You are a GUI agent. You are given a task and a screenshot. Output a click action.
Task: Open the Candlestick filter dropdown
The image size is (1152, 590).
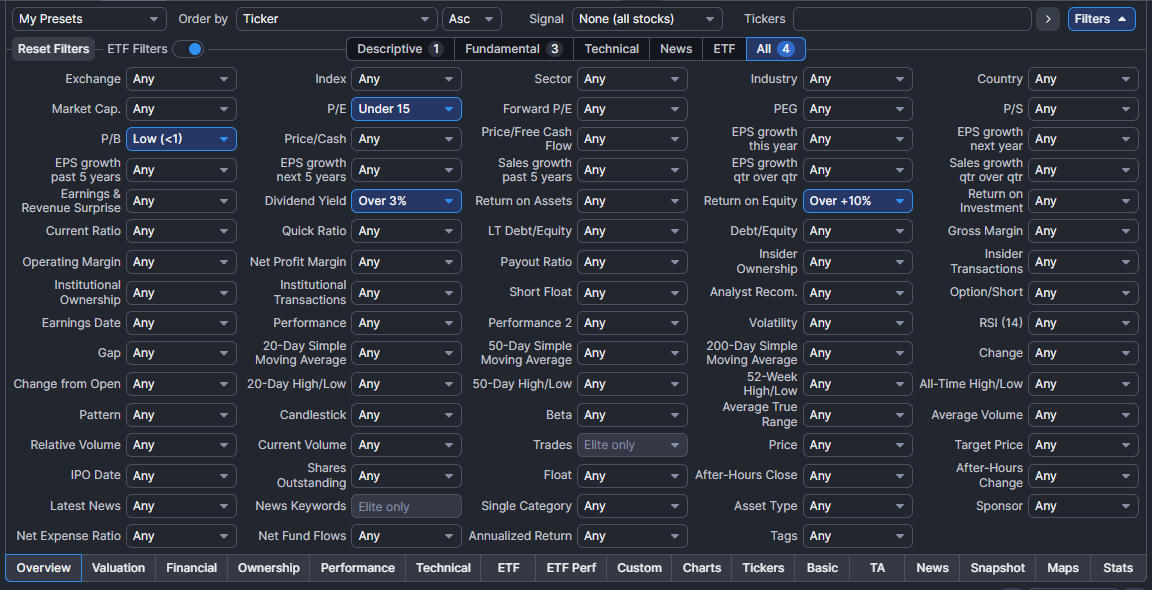[x=406, y=415]
